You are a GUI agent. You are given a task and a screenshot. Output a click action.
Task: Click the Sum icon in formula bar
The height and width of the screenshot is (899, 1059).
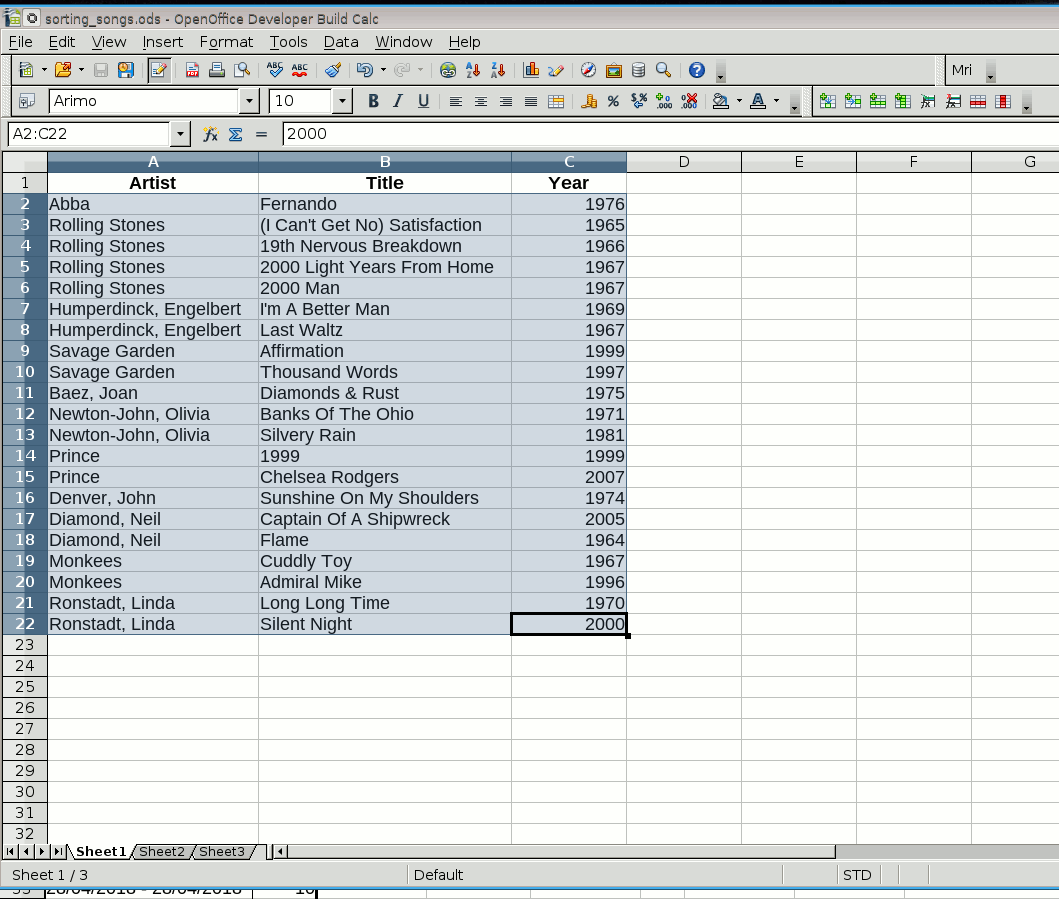point(236,134)
